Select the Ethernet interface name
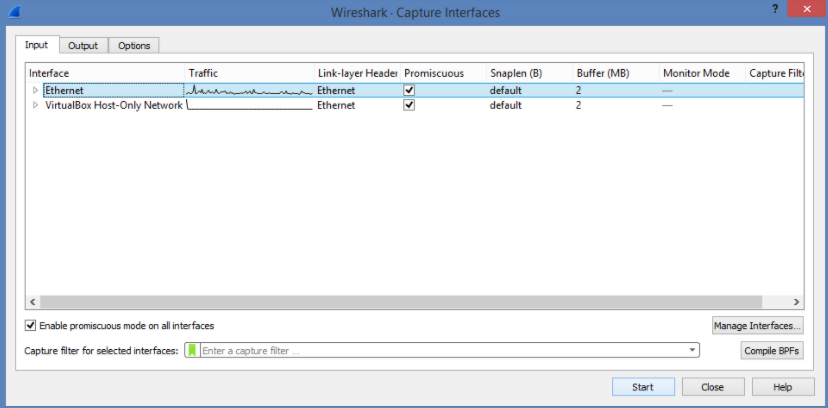The height and width of the screenshot is (408, 828). click(64, 90)
